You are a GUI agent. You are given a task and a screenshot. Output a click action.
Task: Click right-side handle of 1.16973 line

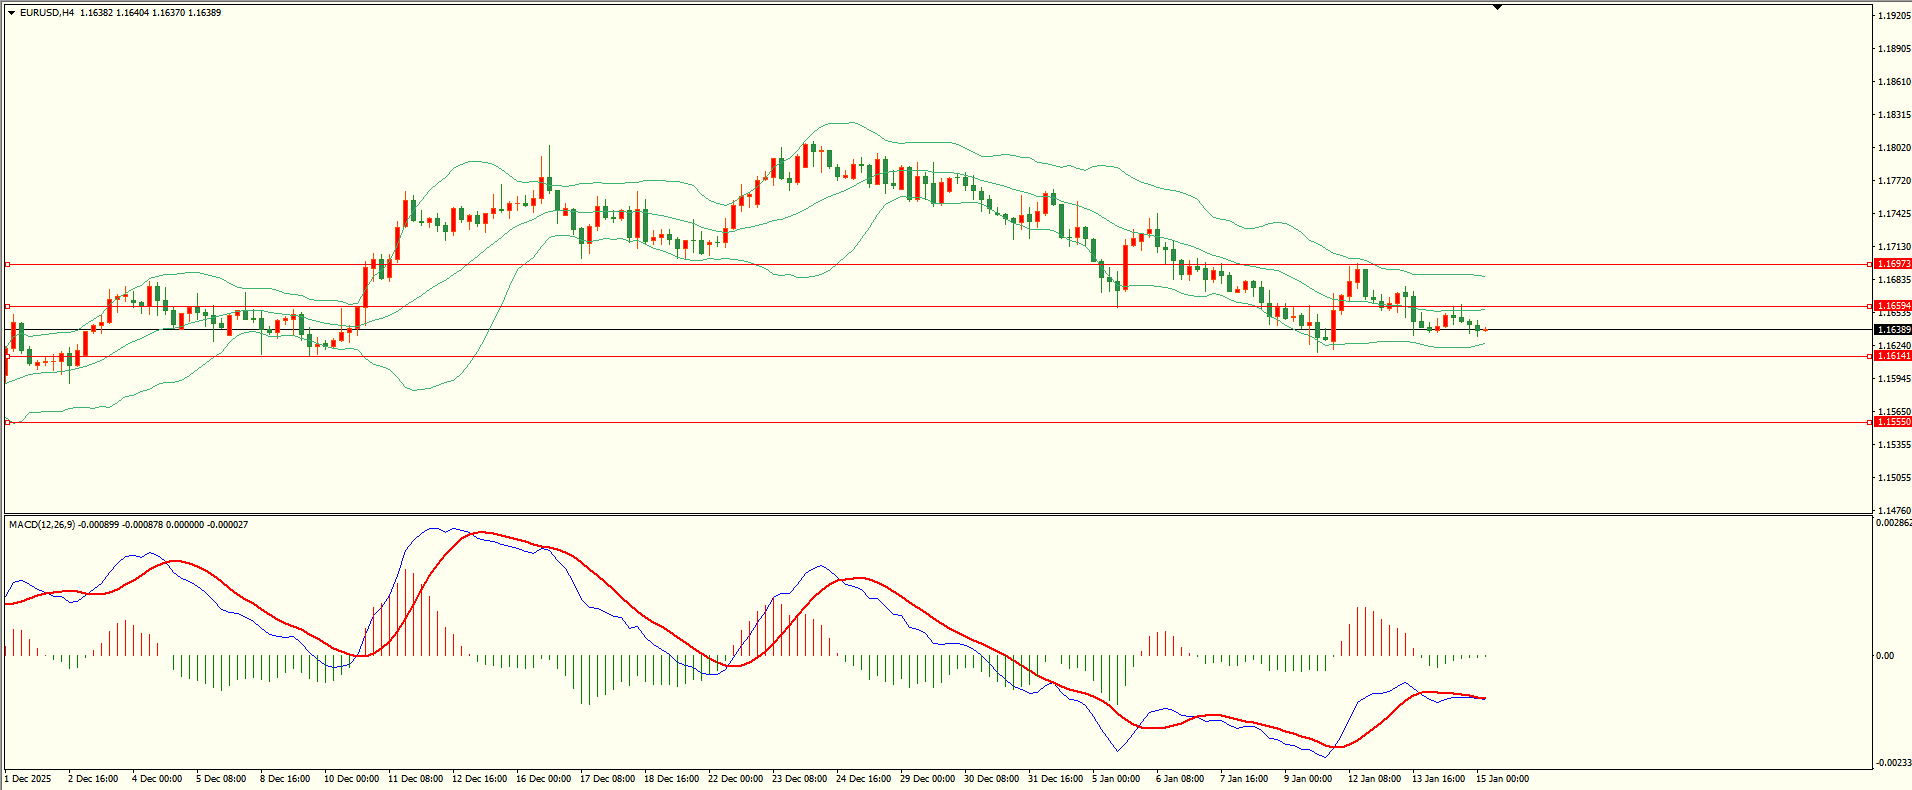pyautogui.click(x=1870, y=264)
